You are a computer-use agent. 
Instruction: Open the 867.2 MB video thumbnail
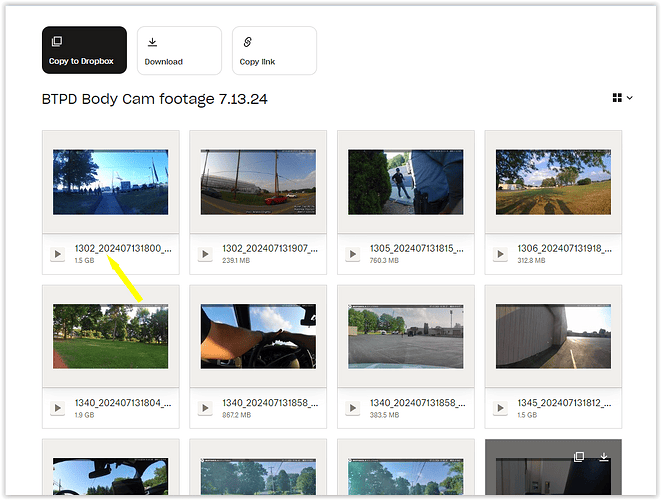258,336
